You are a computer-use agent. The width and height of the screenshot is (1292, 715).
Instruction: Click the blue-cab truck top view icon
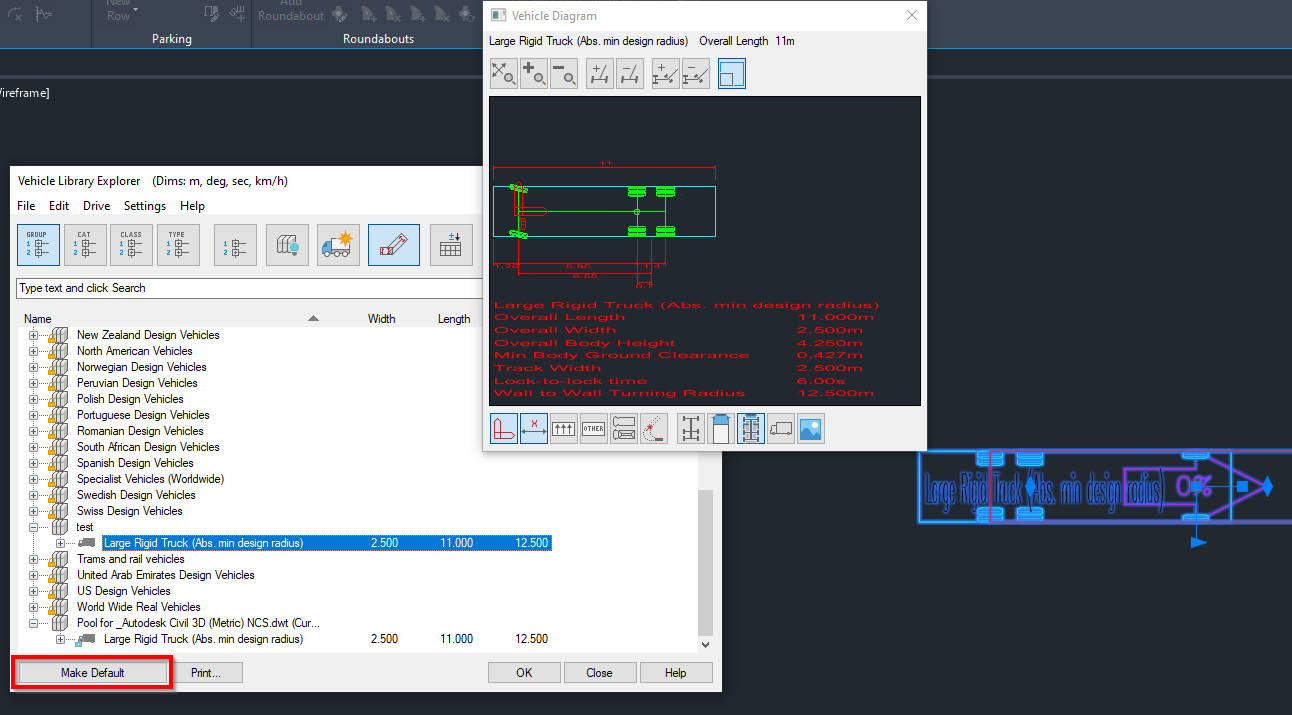[720, 429]
